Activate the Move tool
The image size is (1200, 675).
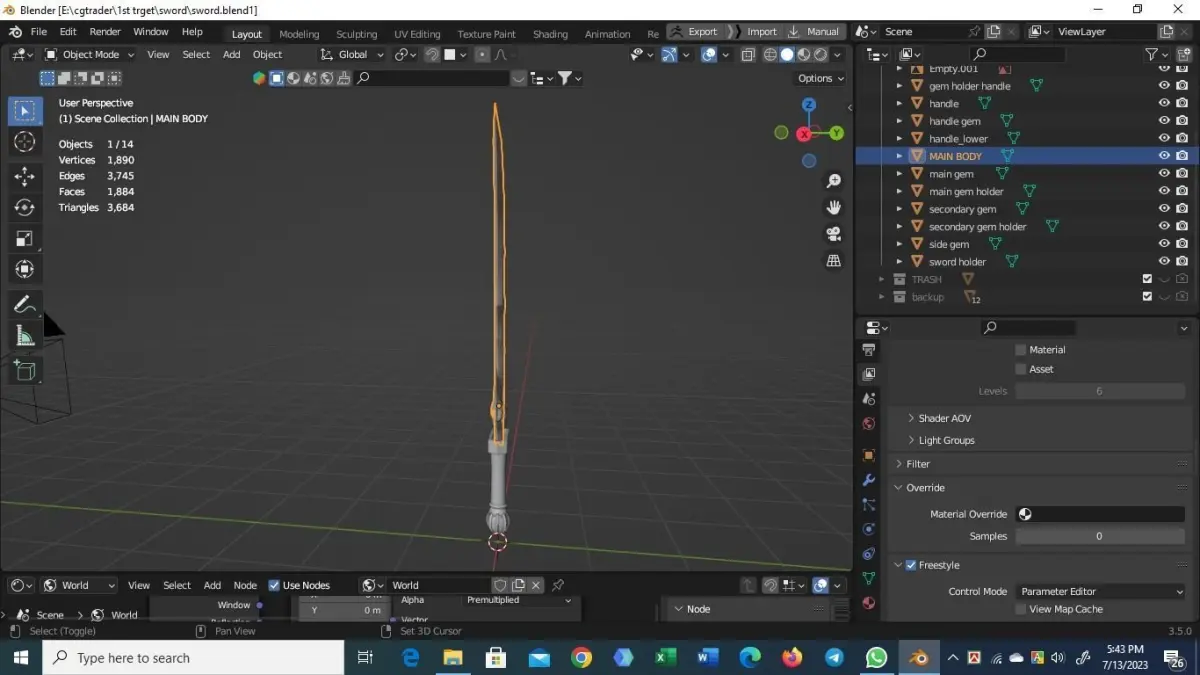(x=25, y=177)
